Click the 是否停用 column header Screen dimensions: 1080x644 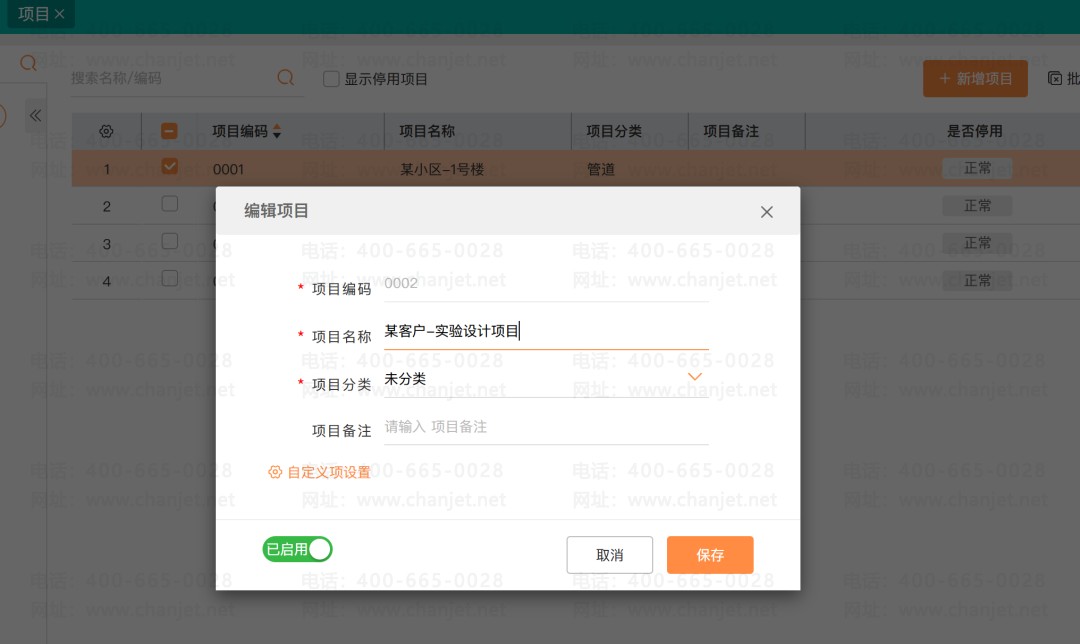pyautogui.click(x=975, y=131)
